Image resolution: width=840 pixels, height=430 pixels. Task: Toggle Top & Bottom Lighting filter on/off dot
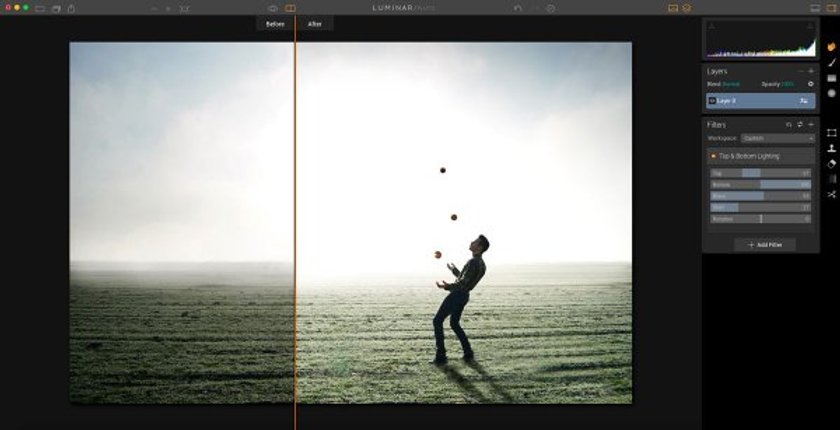[713, 156]
